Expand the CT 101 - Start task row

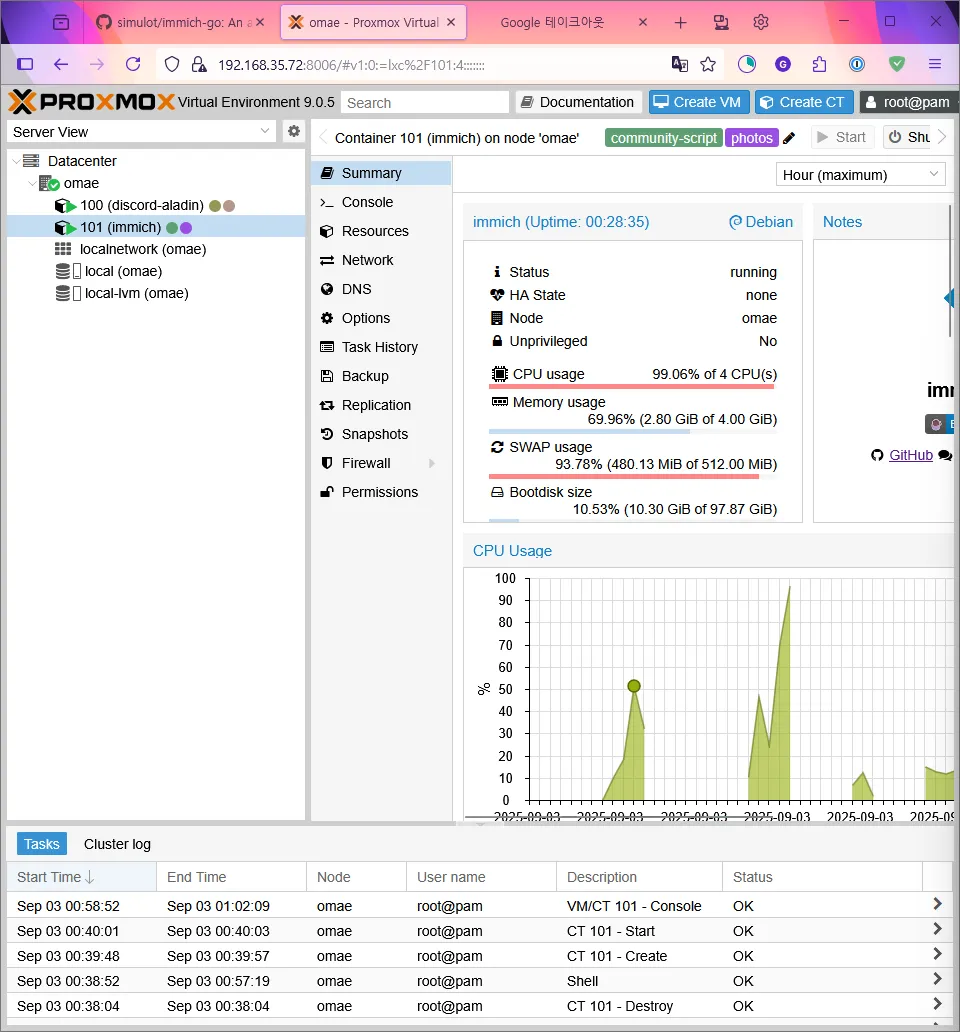click(x=938, y=929)
